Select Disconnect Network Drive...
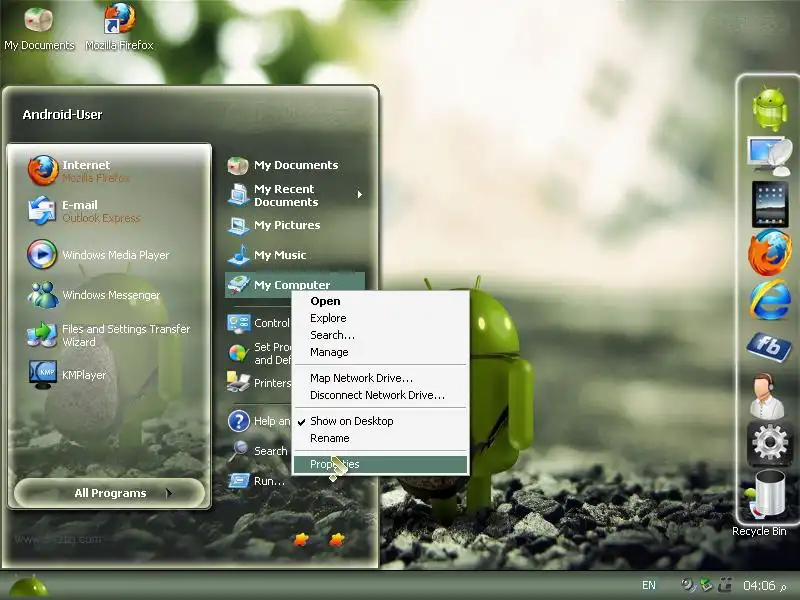Screen dimensions: 800x600 pyautogui.click(x=381, y=395)
